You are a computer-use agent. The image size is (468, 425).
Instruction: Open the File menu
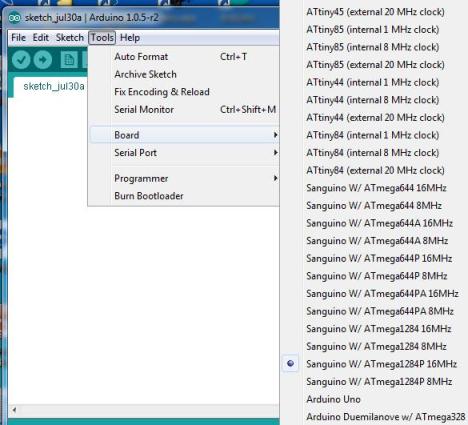[18, 38]
